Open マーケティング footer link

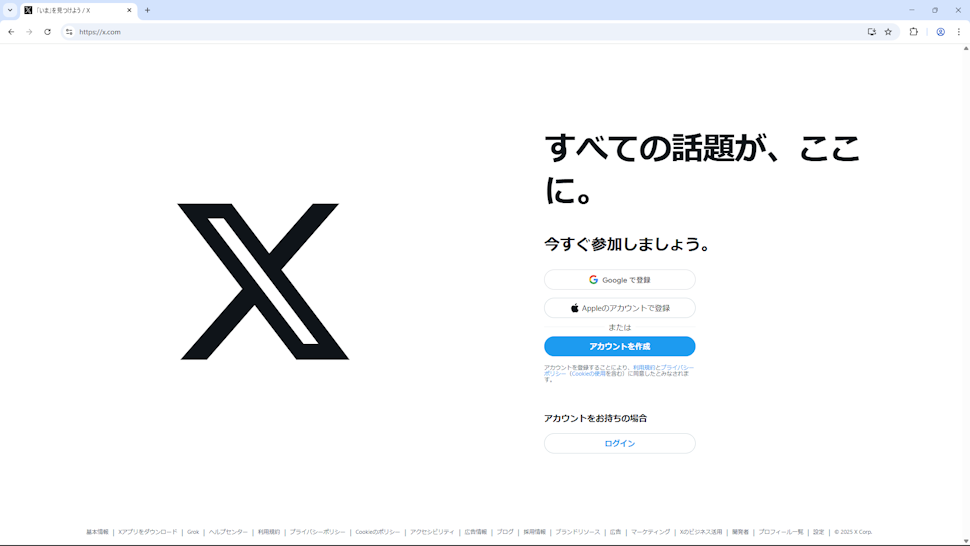point(651,532)
